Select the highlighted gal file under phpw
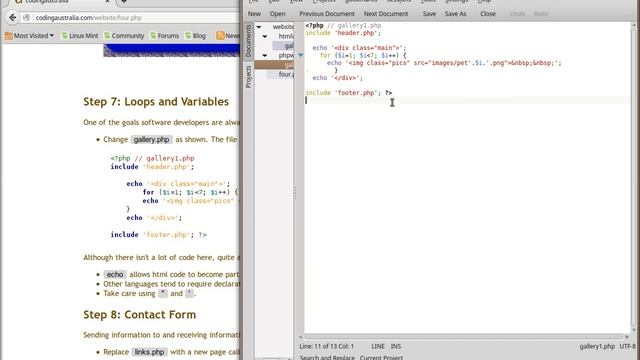 (x=274, y=65)
